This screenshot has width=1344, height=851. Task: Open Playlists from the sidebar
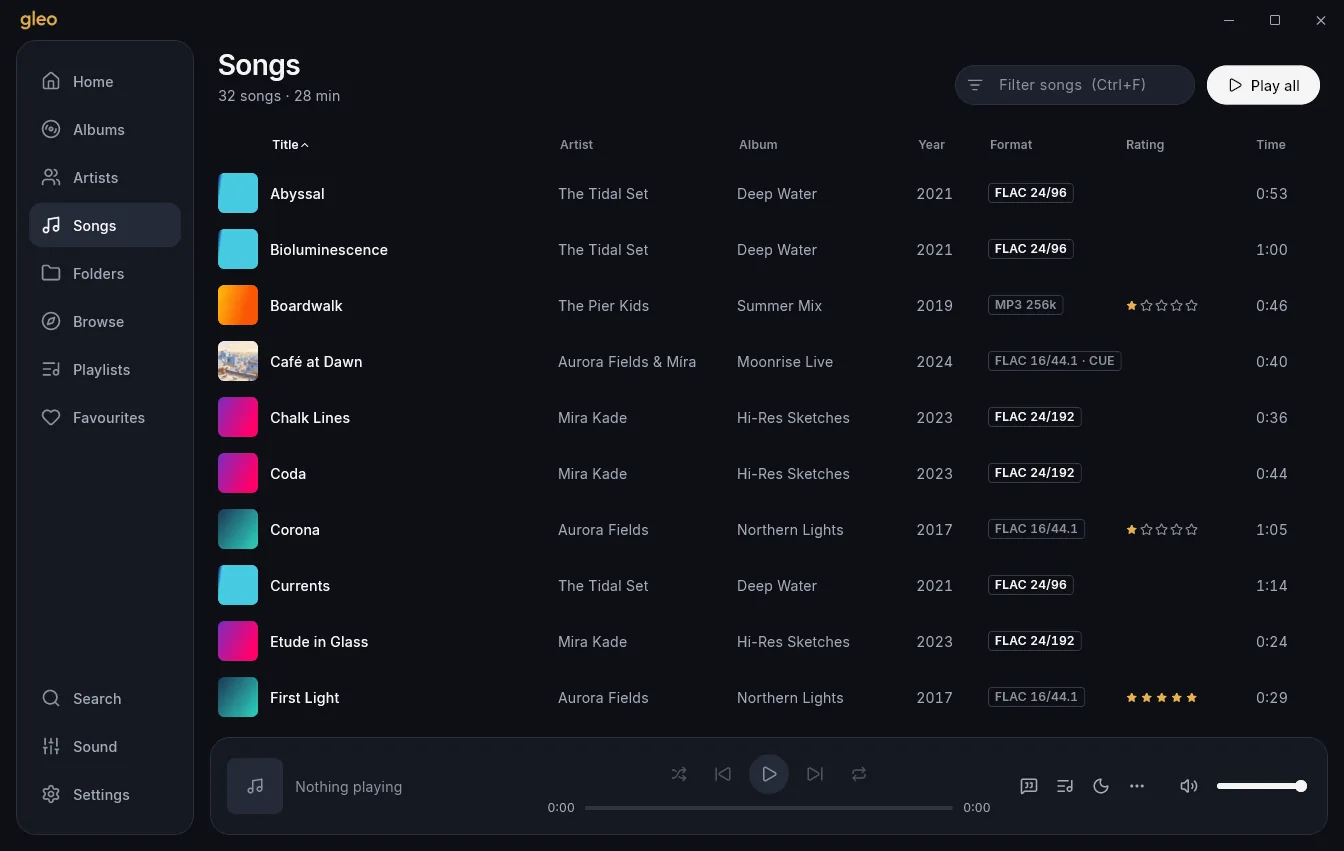[x=105, y=370]
